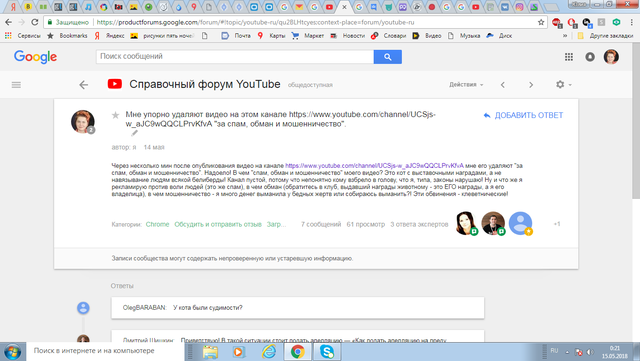
Task: Open the Видео bookmark
Action: point(427,36)
